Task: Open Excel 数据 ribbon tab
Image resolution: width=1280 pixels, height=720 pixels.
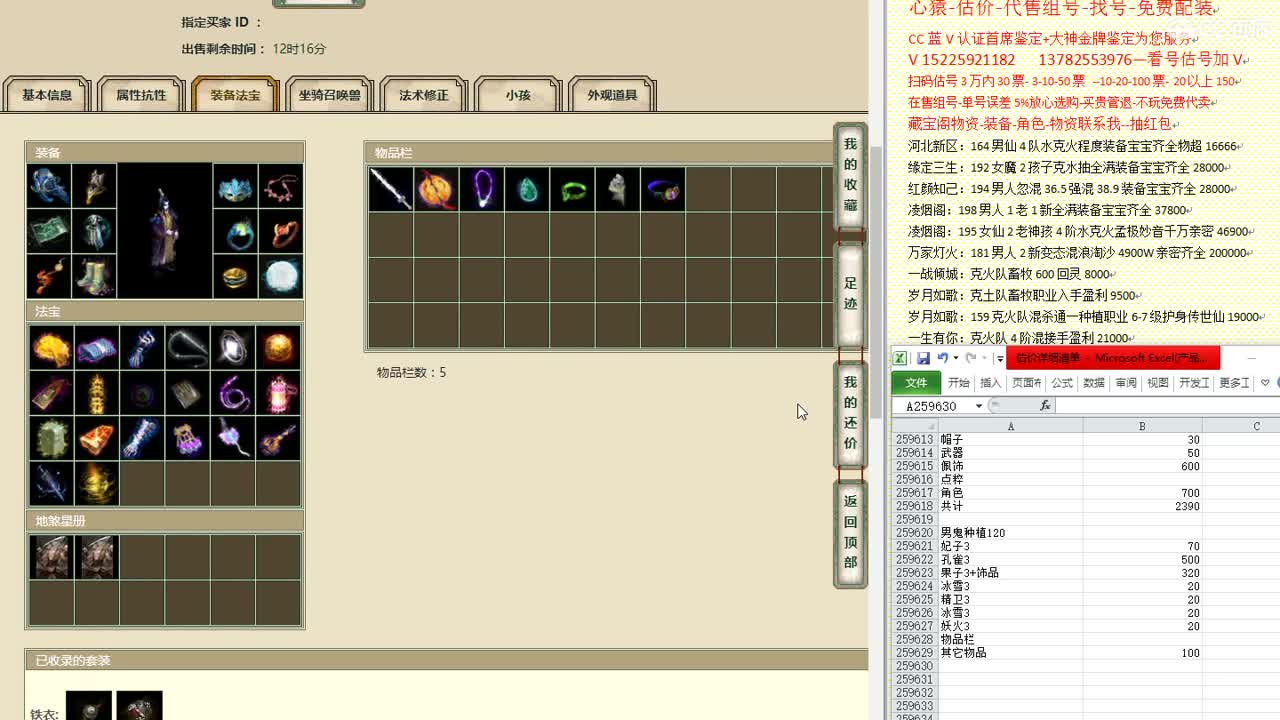Action: [x=1094, y=383]
